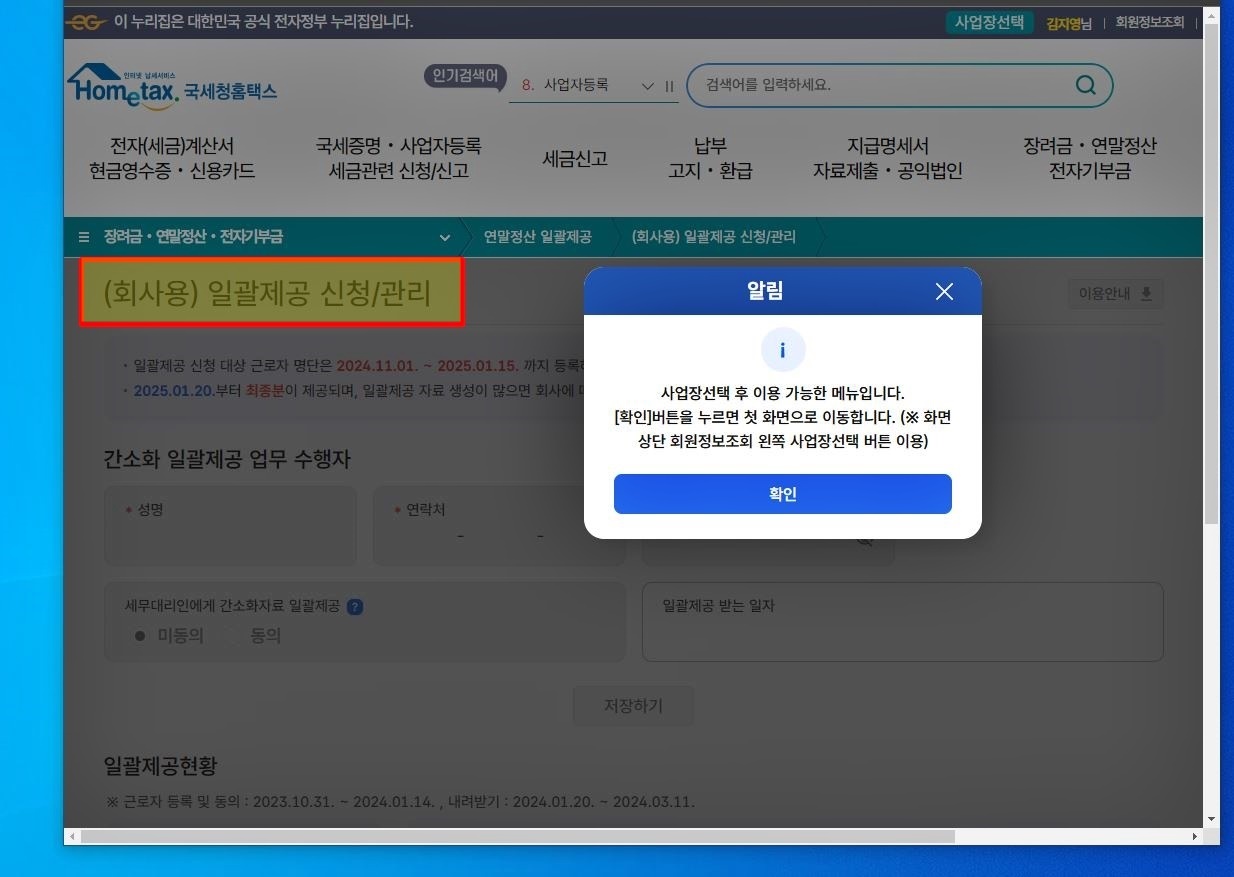Screen dimensions: 1234x877
Task: Open the 납부 고지·환급 menu
Action: click(x=710, y=158)
